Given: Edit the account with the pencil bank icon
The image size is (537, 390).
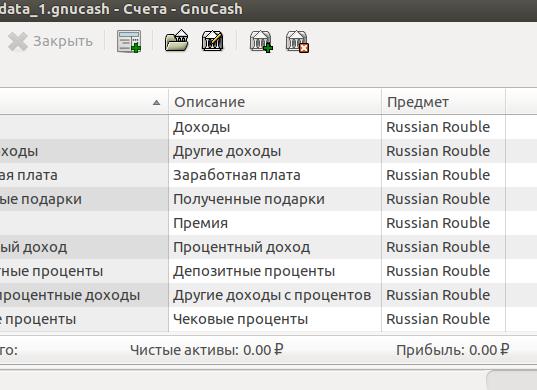Looking at the screenshot, I should coord(212,41).
